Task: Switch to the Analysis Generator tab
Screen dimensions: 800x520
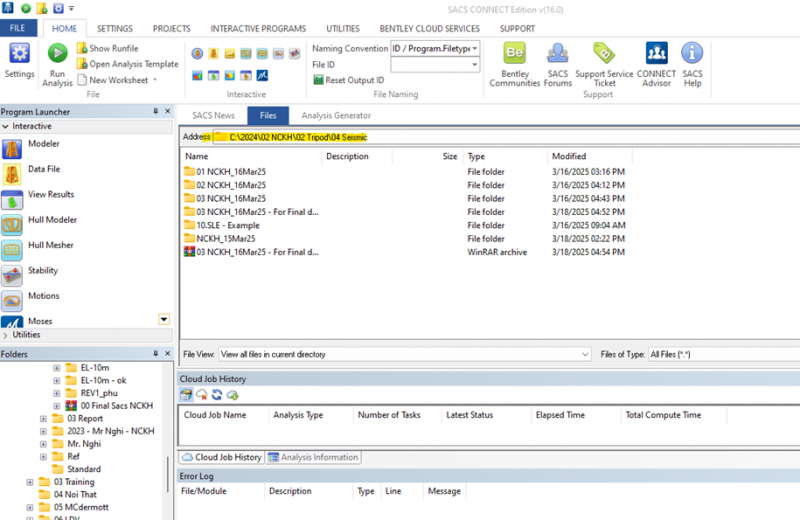Action: [336, 115]
